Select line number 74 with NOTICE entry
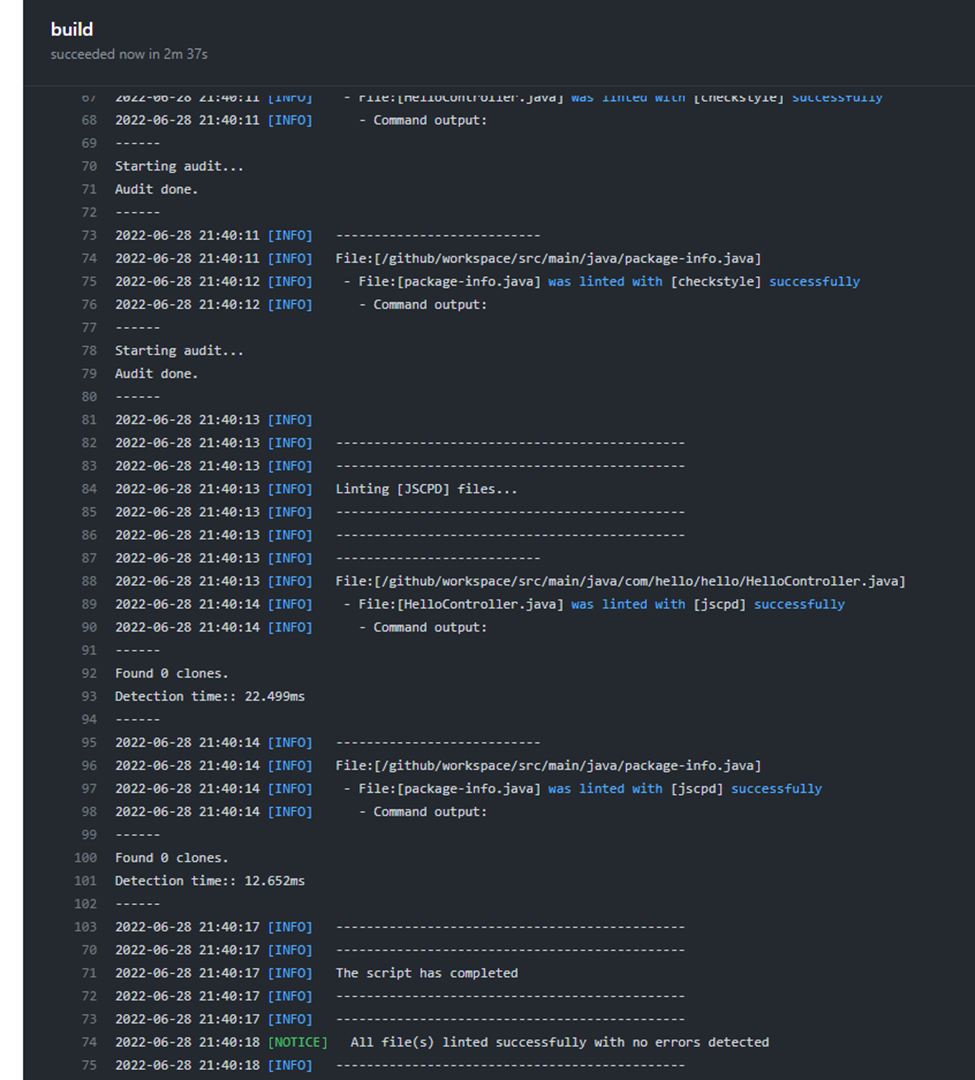The height and width of the screenshot is (1080, 975). point(88,1041)
